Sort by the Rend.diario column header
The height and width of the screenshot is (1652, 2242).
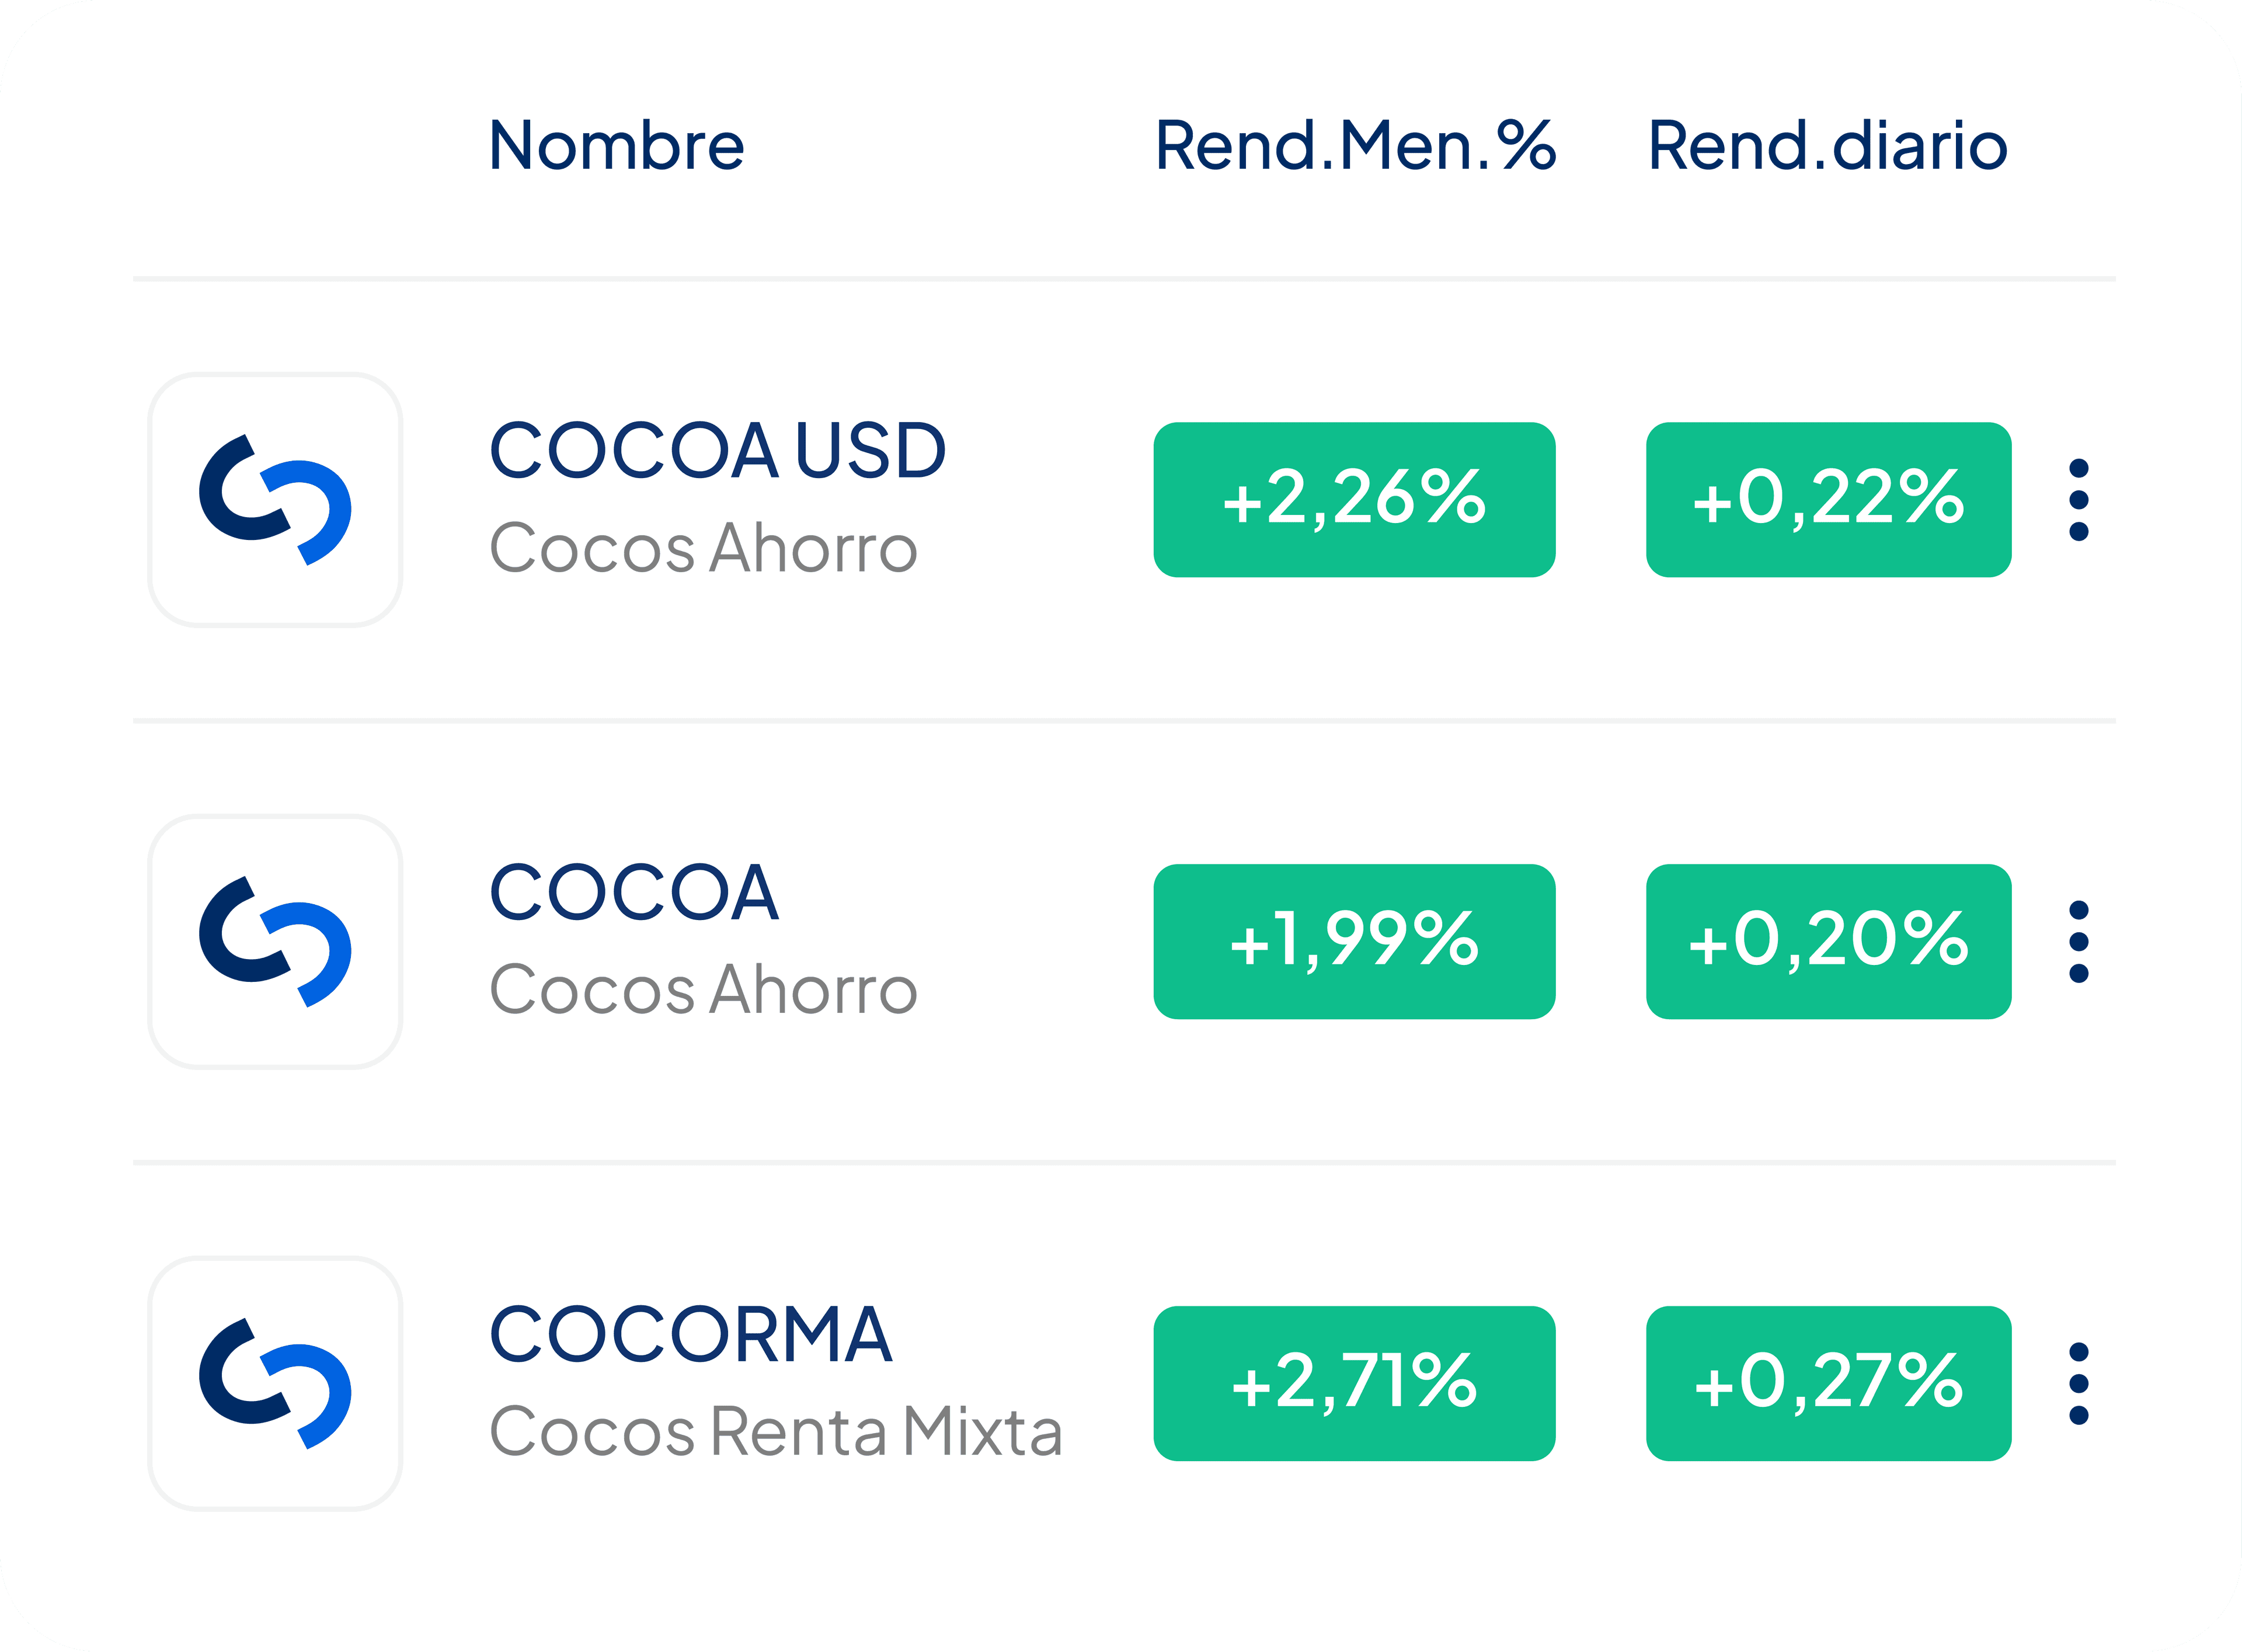(x=1828, y=146)
